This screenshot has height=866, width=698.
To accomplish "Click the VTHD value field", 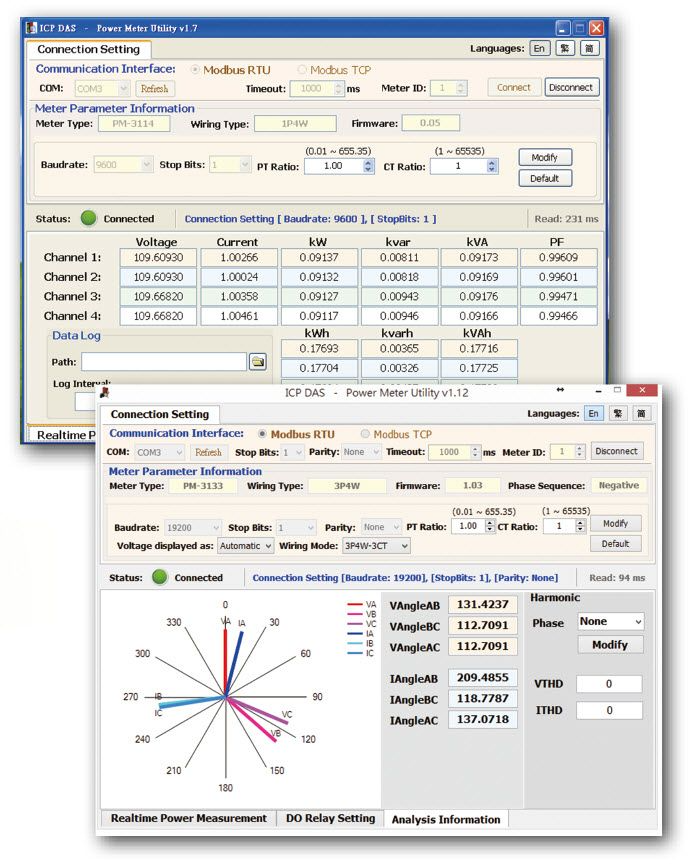I will click(x=609, y=684).
